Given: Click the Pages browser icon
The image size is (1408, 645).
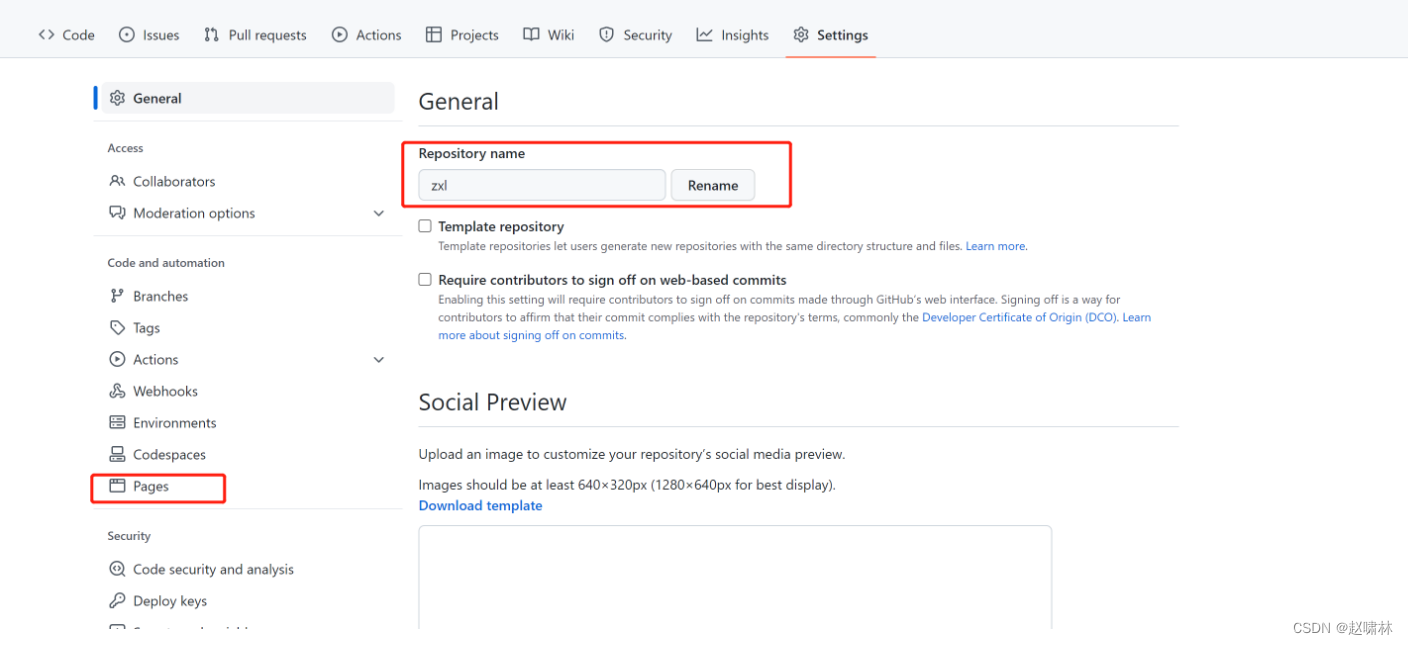Looking at the screenshot, I should tap(117, 486).
